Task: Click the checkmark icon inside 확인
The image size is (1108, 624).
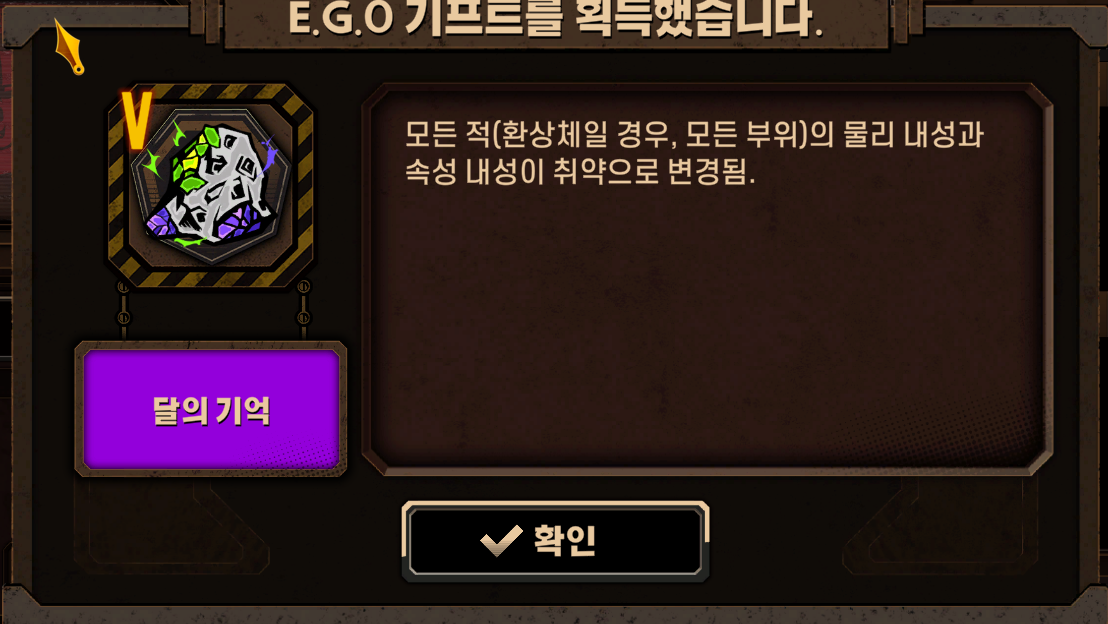Action: click(x=501, y=541)
